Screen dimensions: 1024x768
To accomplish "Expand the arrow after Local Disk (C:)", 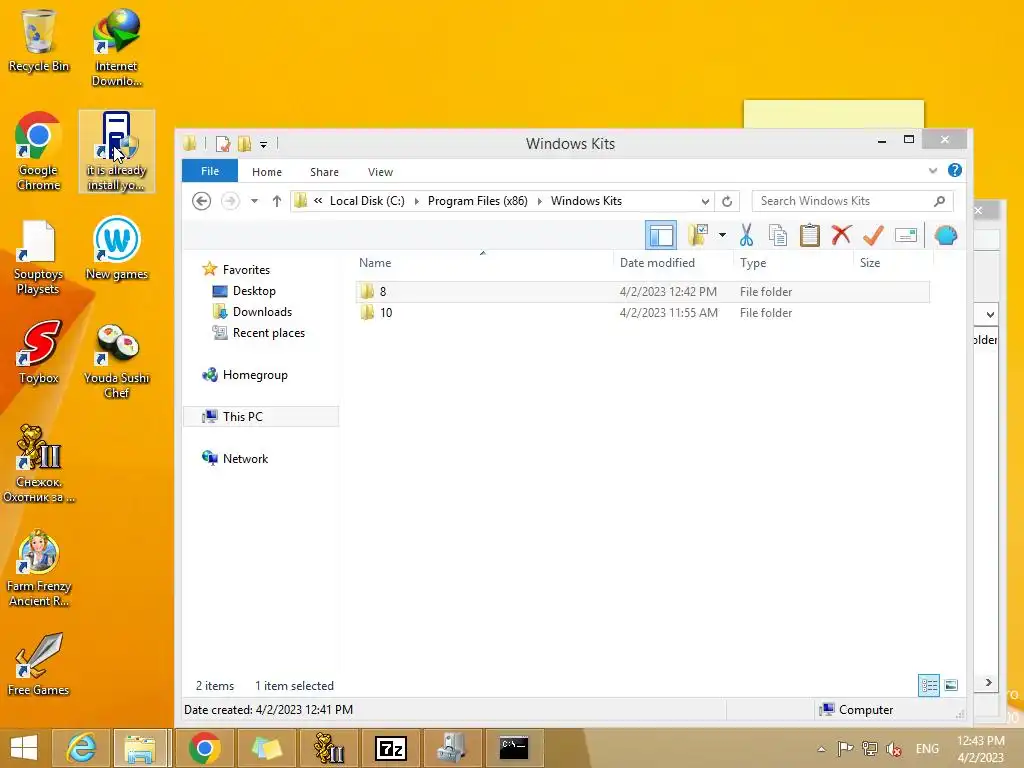I will click(416, 201).
